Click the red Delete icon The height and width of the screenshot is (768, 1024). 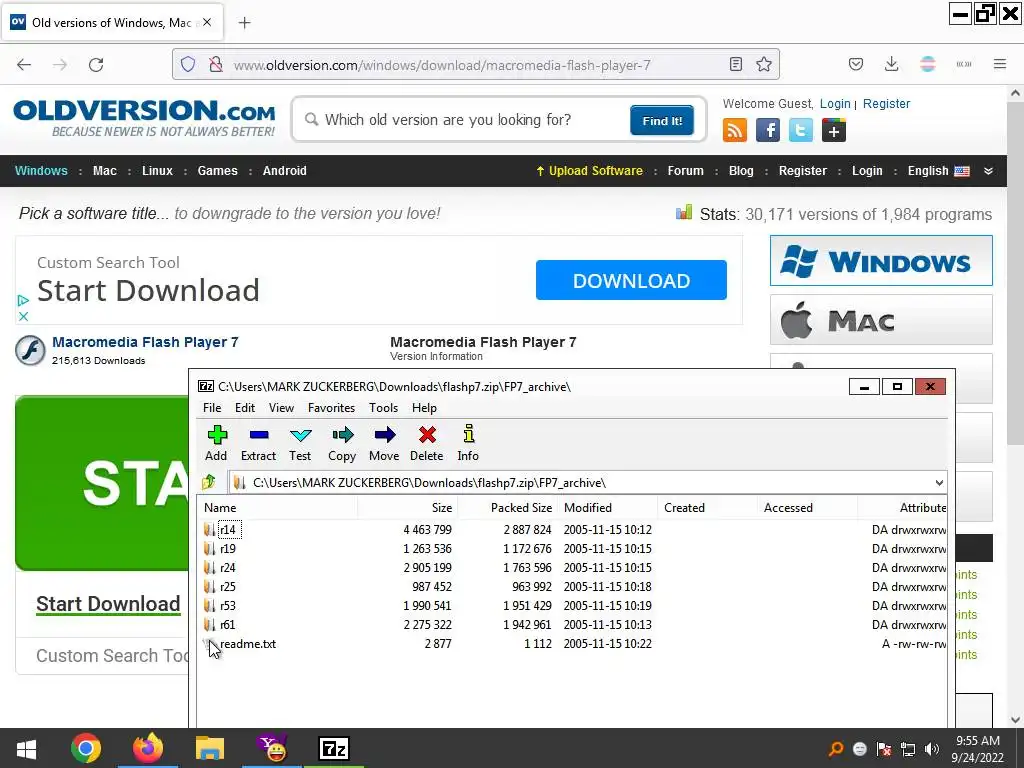pyautogui.click(x=427, y=443)
